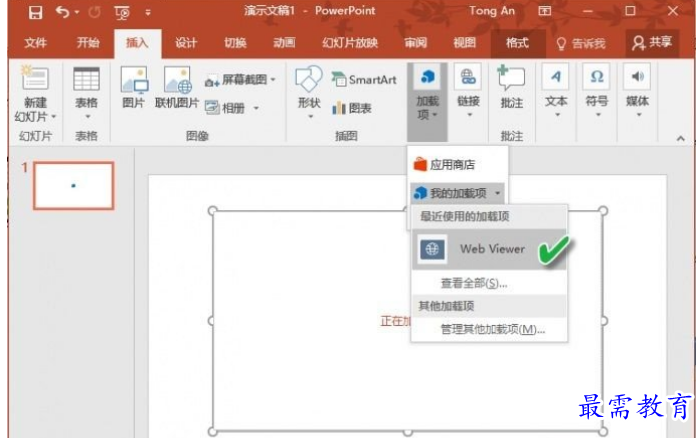Switch to the 开始 tab
Viewport: 700px width, 438px height.
[88, 43]
